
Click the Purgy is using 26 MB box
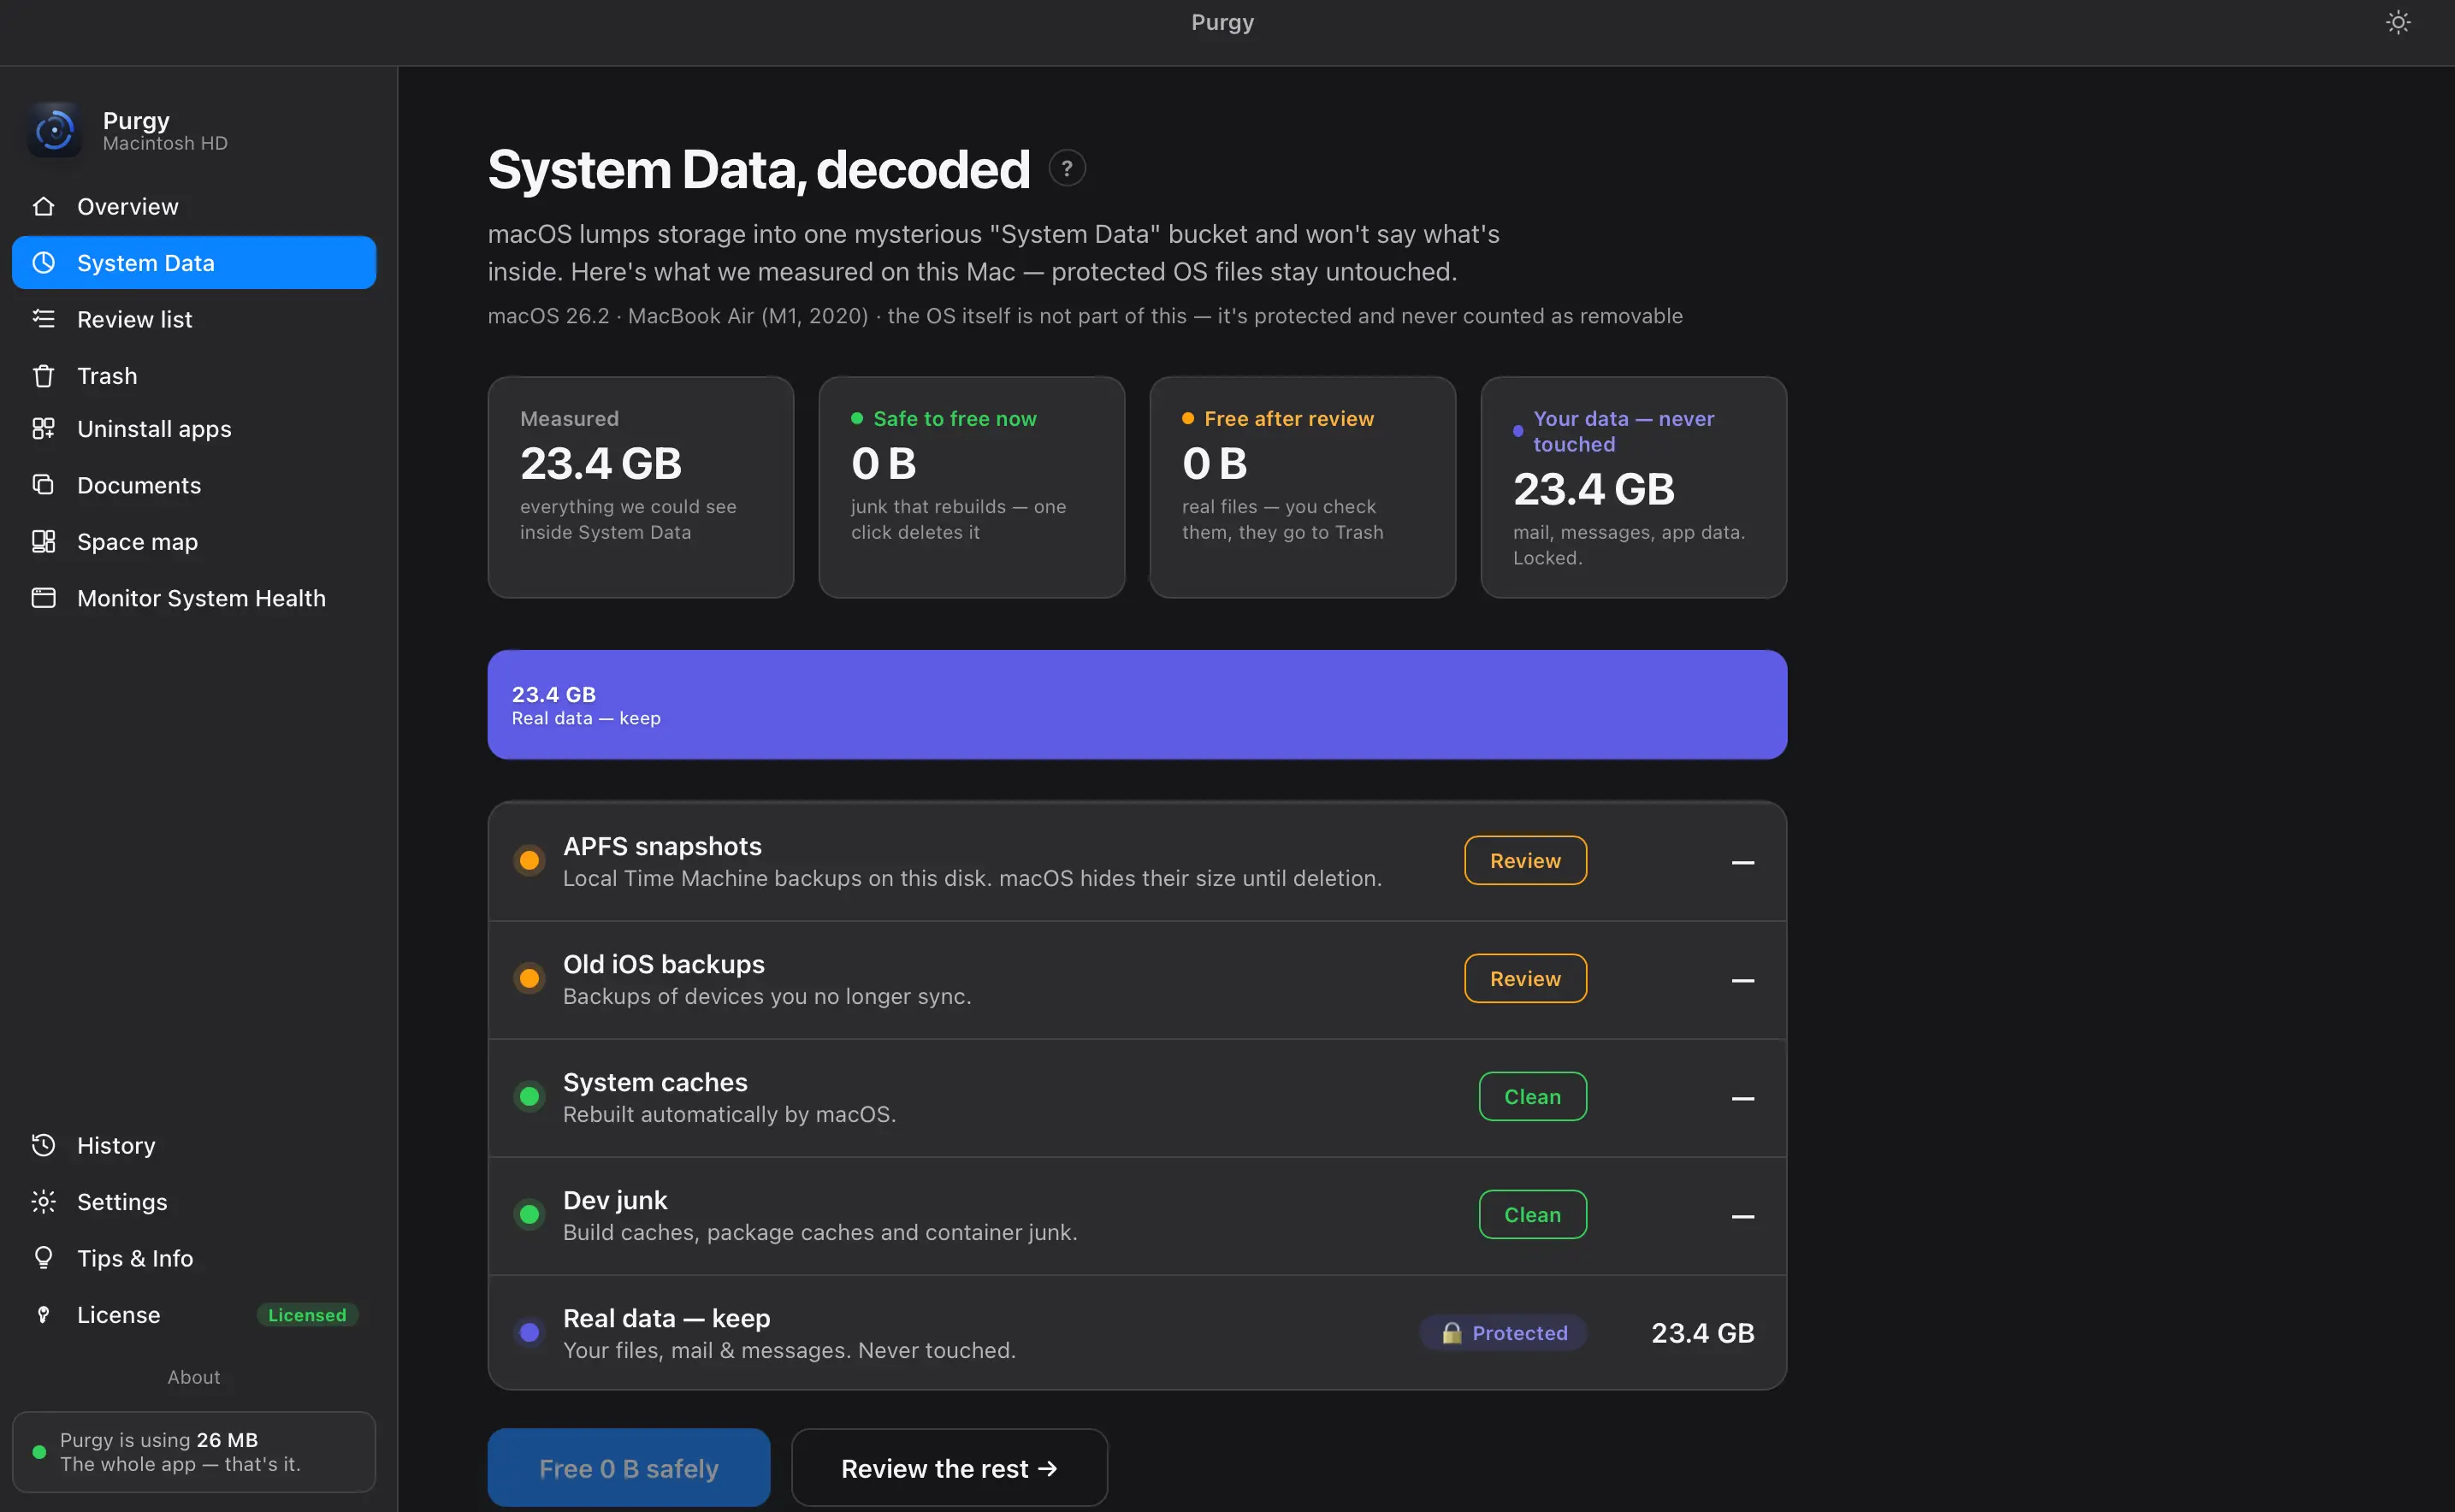coord(194,1452)
